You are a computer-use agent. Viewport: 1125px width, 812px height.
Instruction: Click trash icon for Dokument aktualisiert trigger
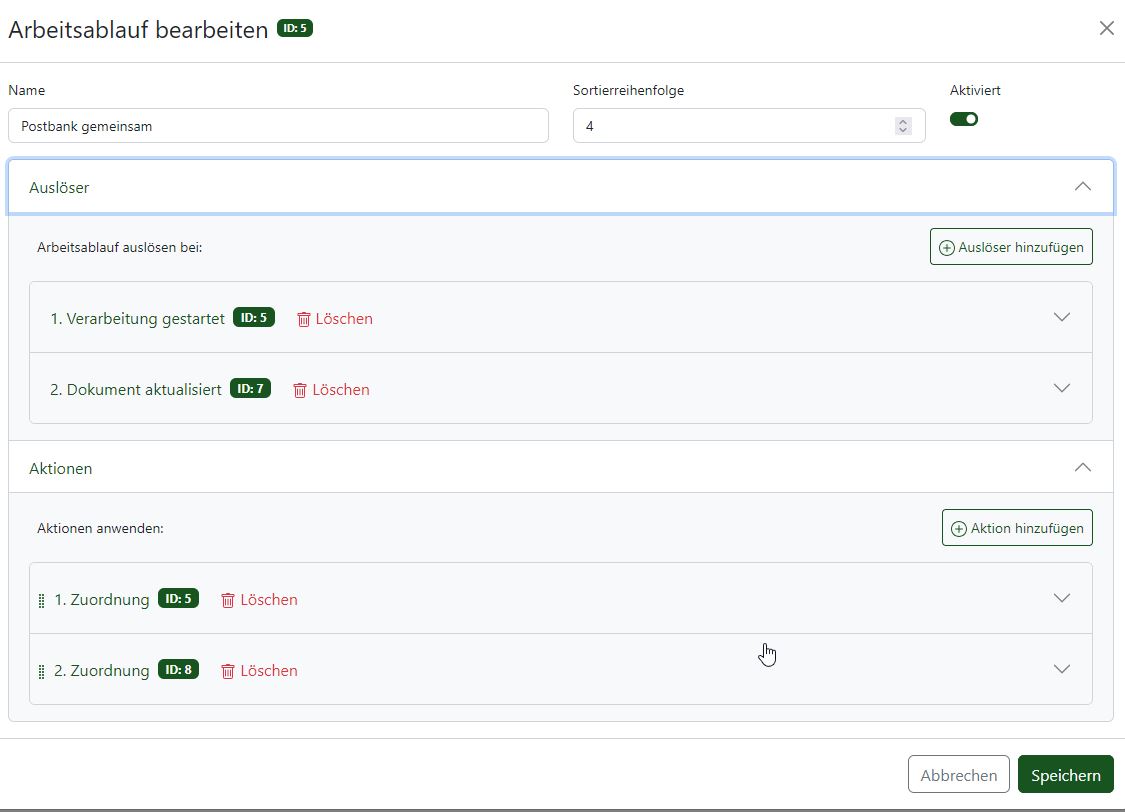(300, 390)
